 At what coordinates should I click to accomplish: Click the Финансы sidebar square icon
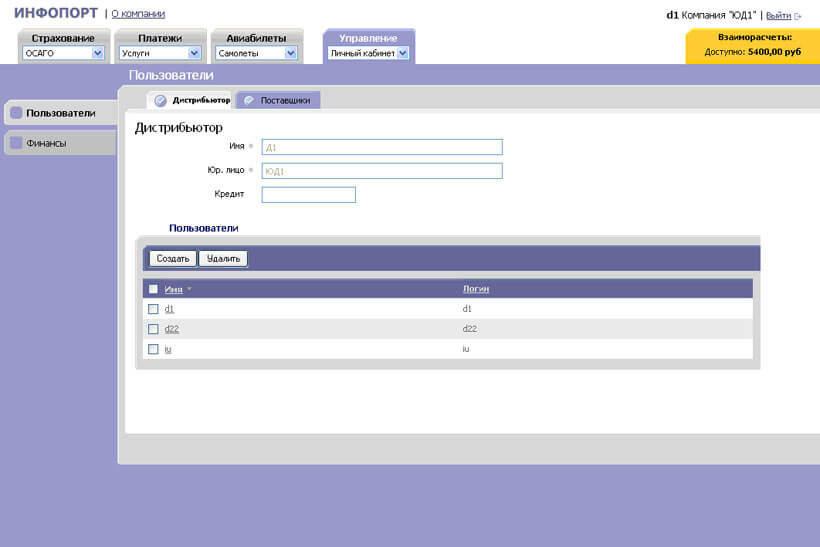(16, 143)
